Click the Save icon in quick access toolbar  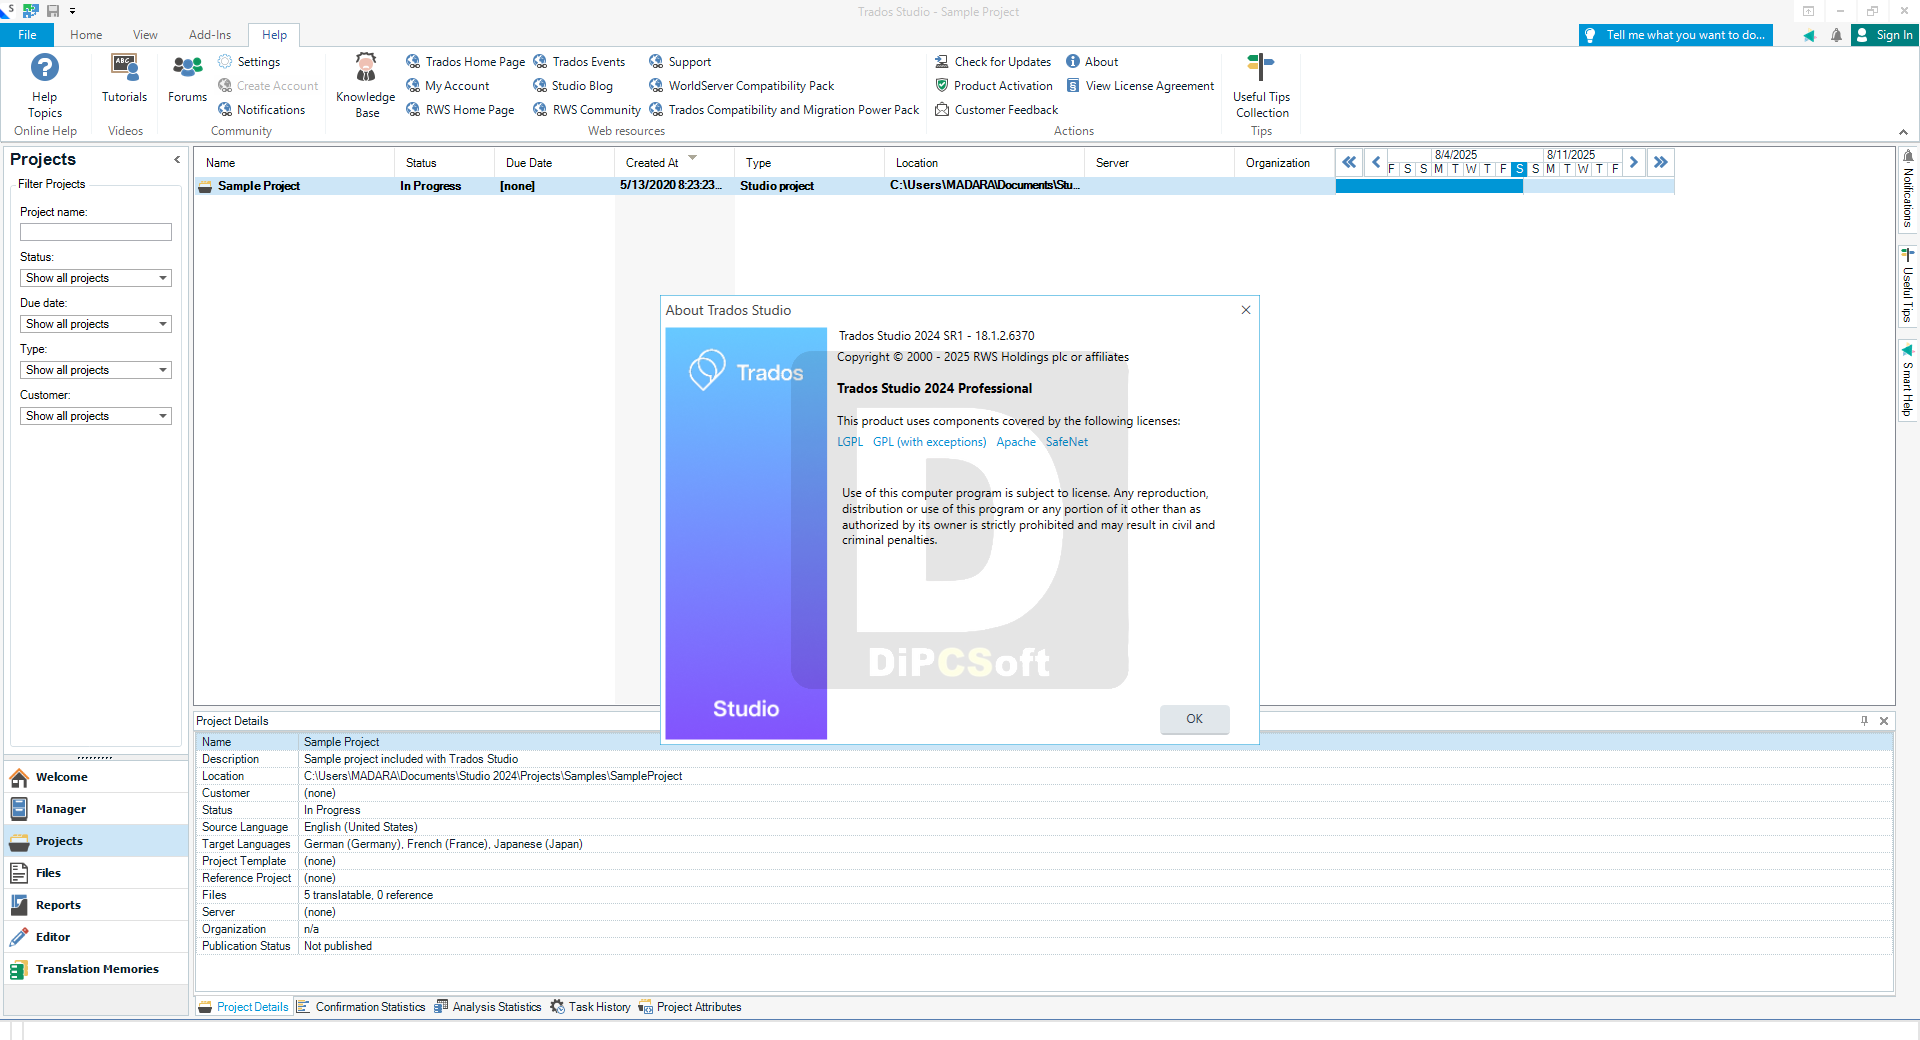pos(53,11)
